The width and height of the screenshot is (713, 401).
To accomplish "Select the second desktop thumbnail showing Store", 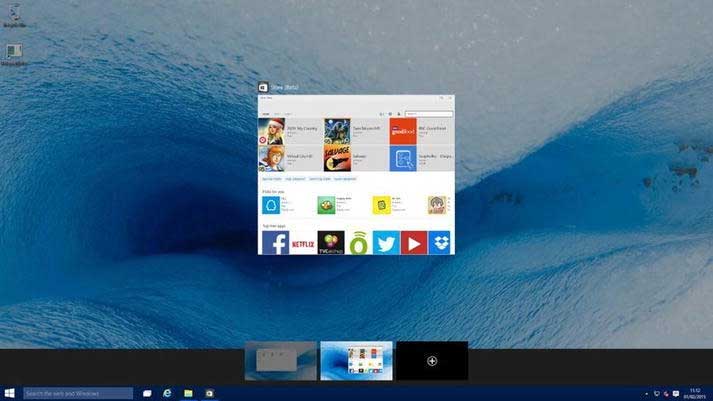I will [x=356, y=361].
